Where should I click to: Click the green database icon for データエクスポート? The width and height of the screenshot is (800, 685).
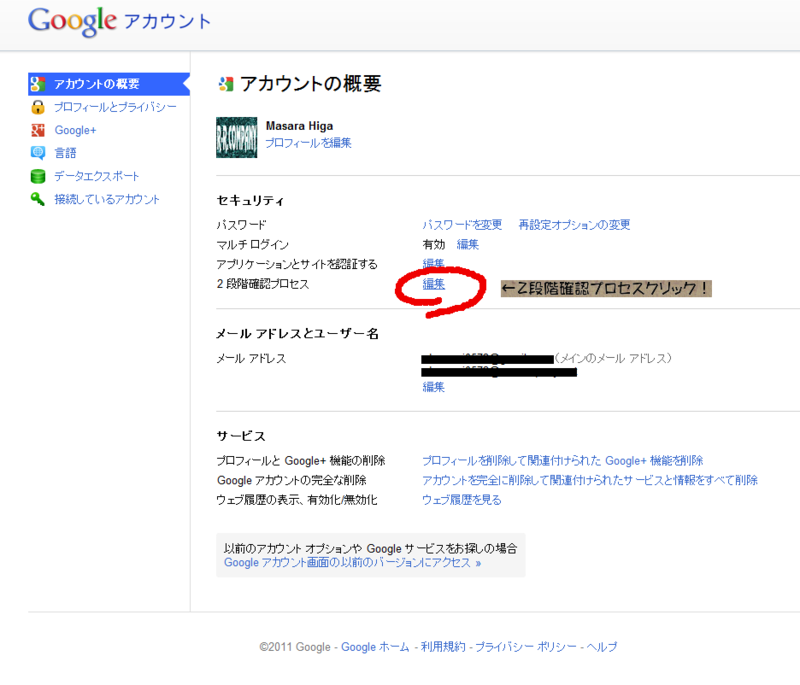point(38,176)
